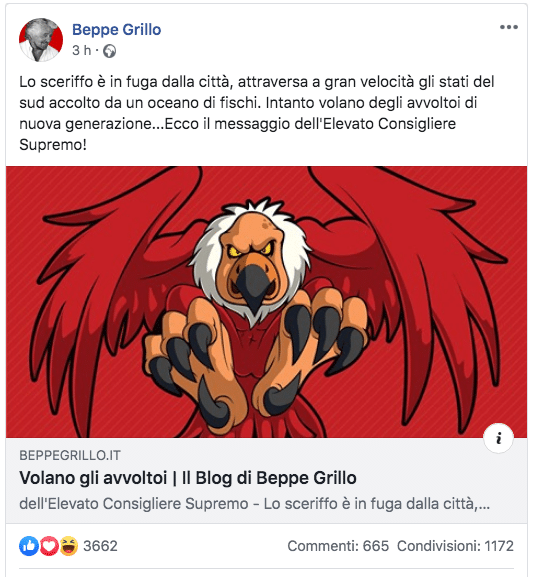538x577 pixels.
Task: Open Beppe Grillo's round profile picture
Action: pos(41,40)
